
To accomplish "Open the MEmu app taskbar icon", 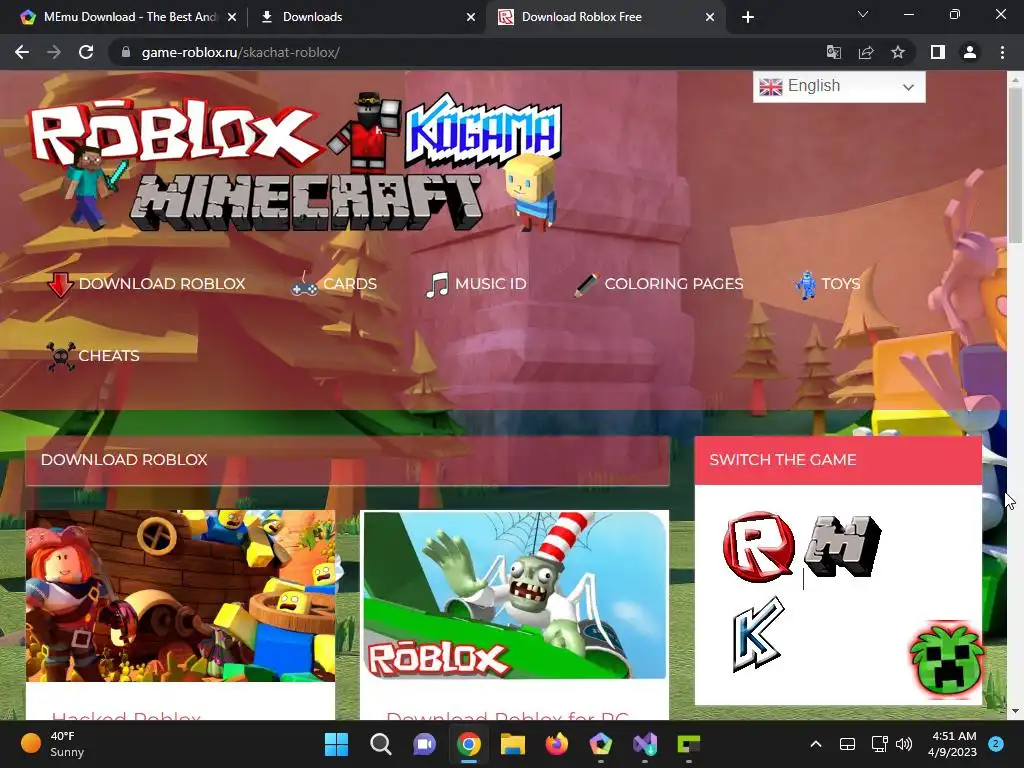I will point(601,744).
